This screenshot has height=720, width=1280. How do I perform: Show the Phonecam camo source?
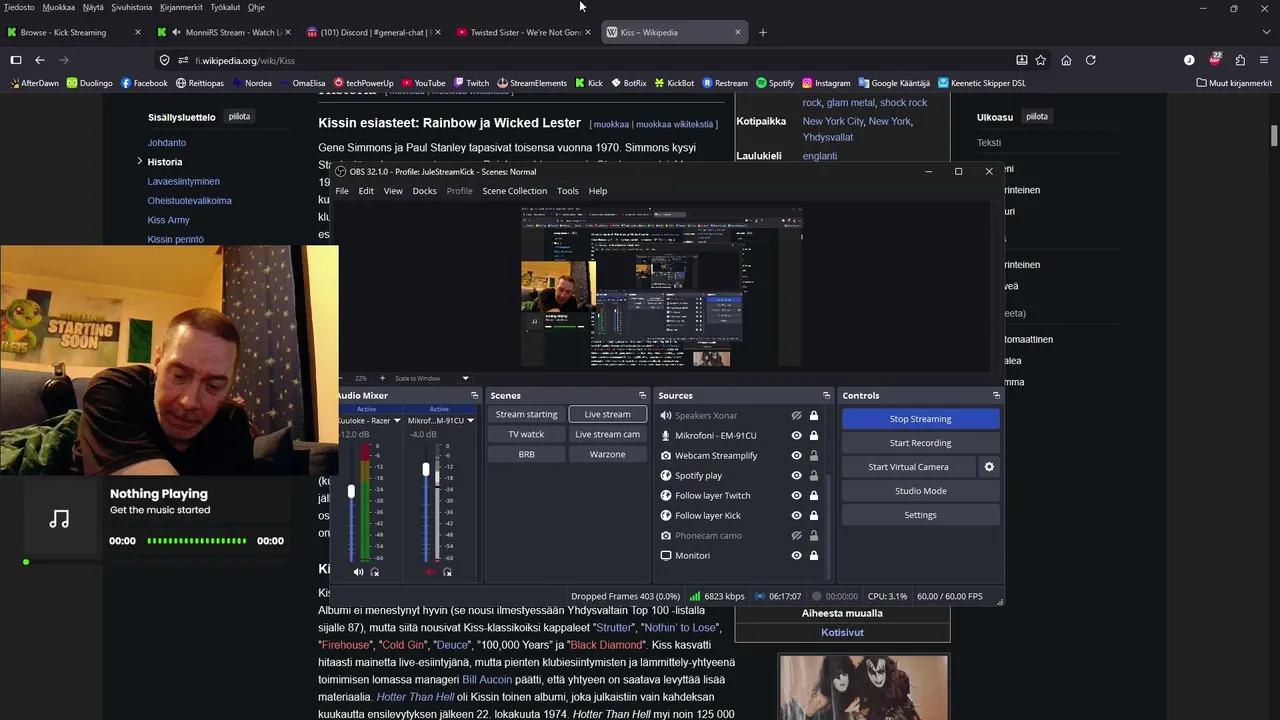tap(797, 536)
